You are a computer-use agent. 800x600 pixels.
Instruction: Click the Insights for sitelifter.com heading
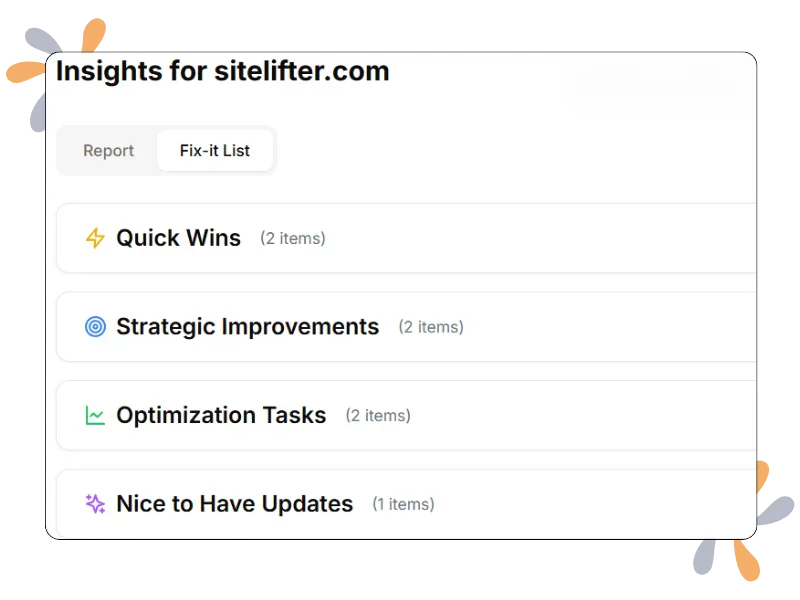tap(224, 71)
